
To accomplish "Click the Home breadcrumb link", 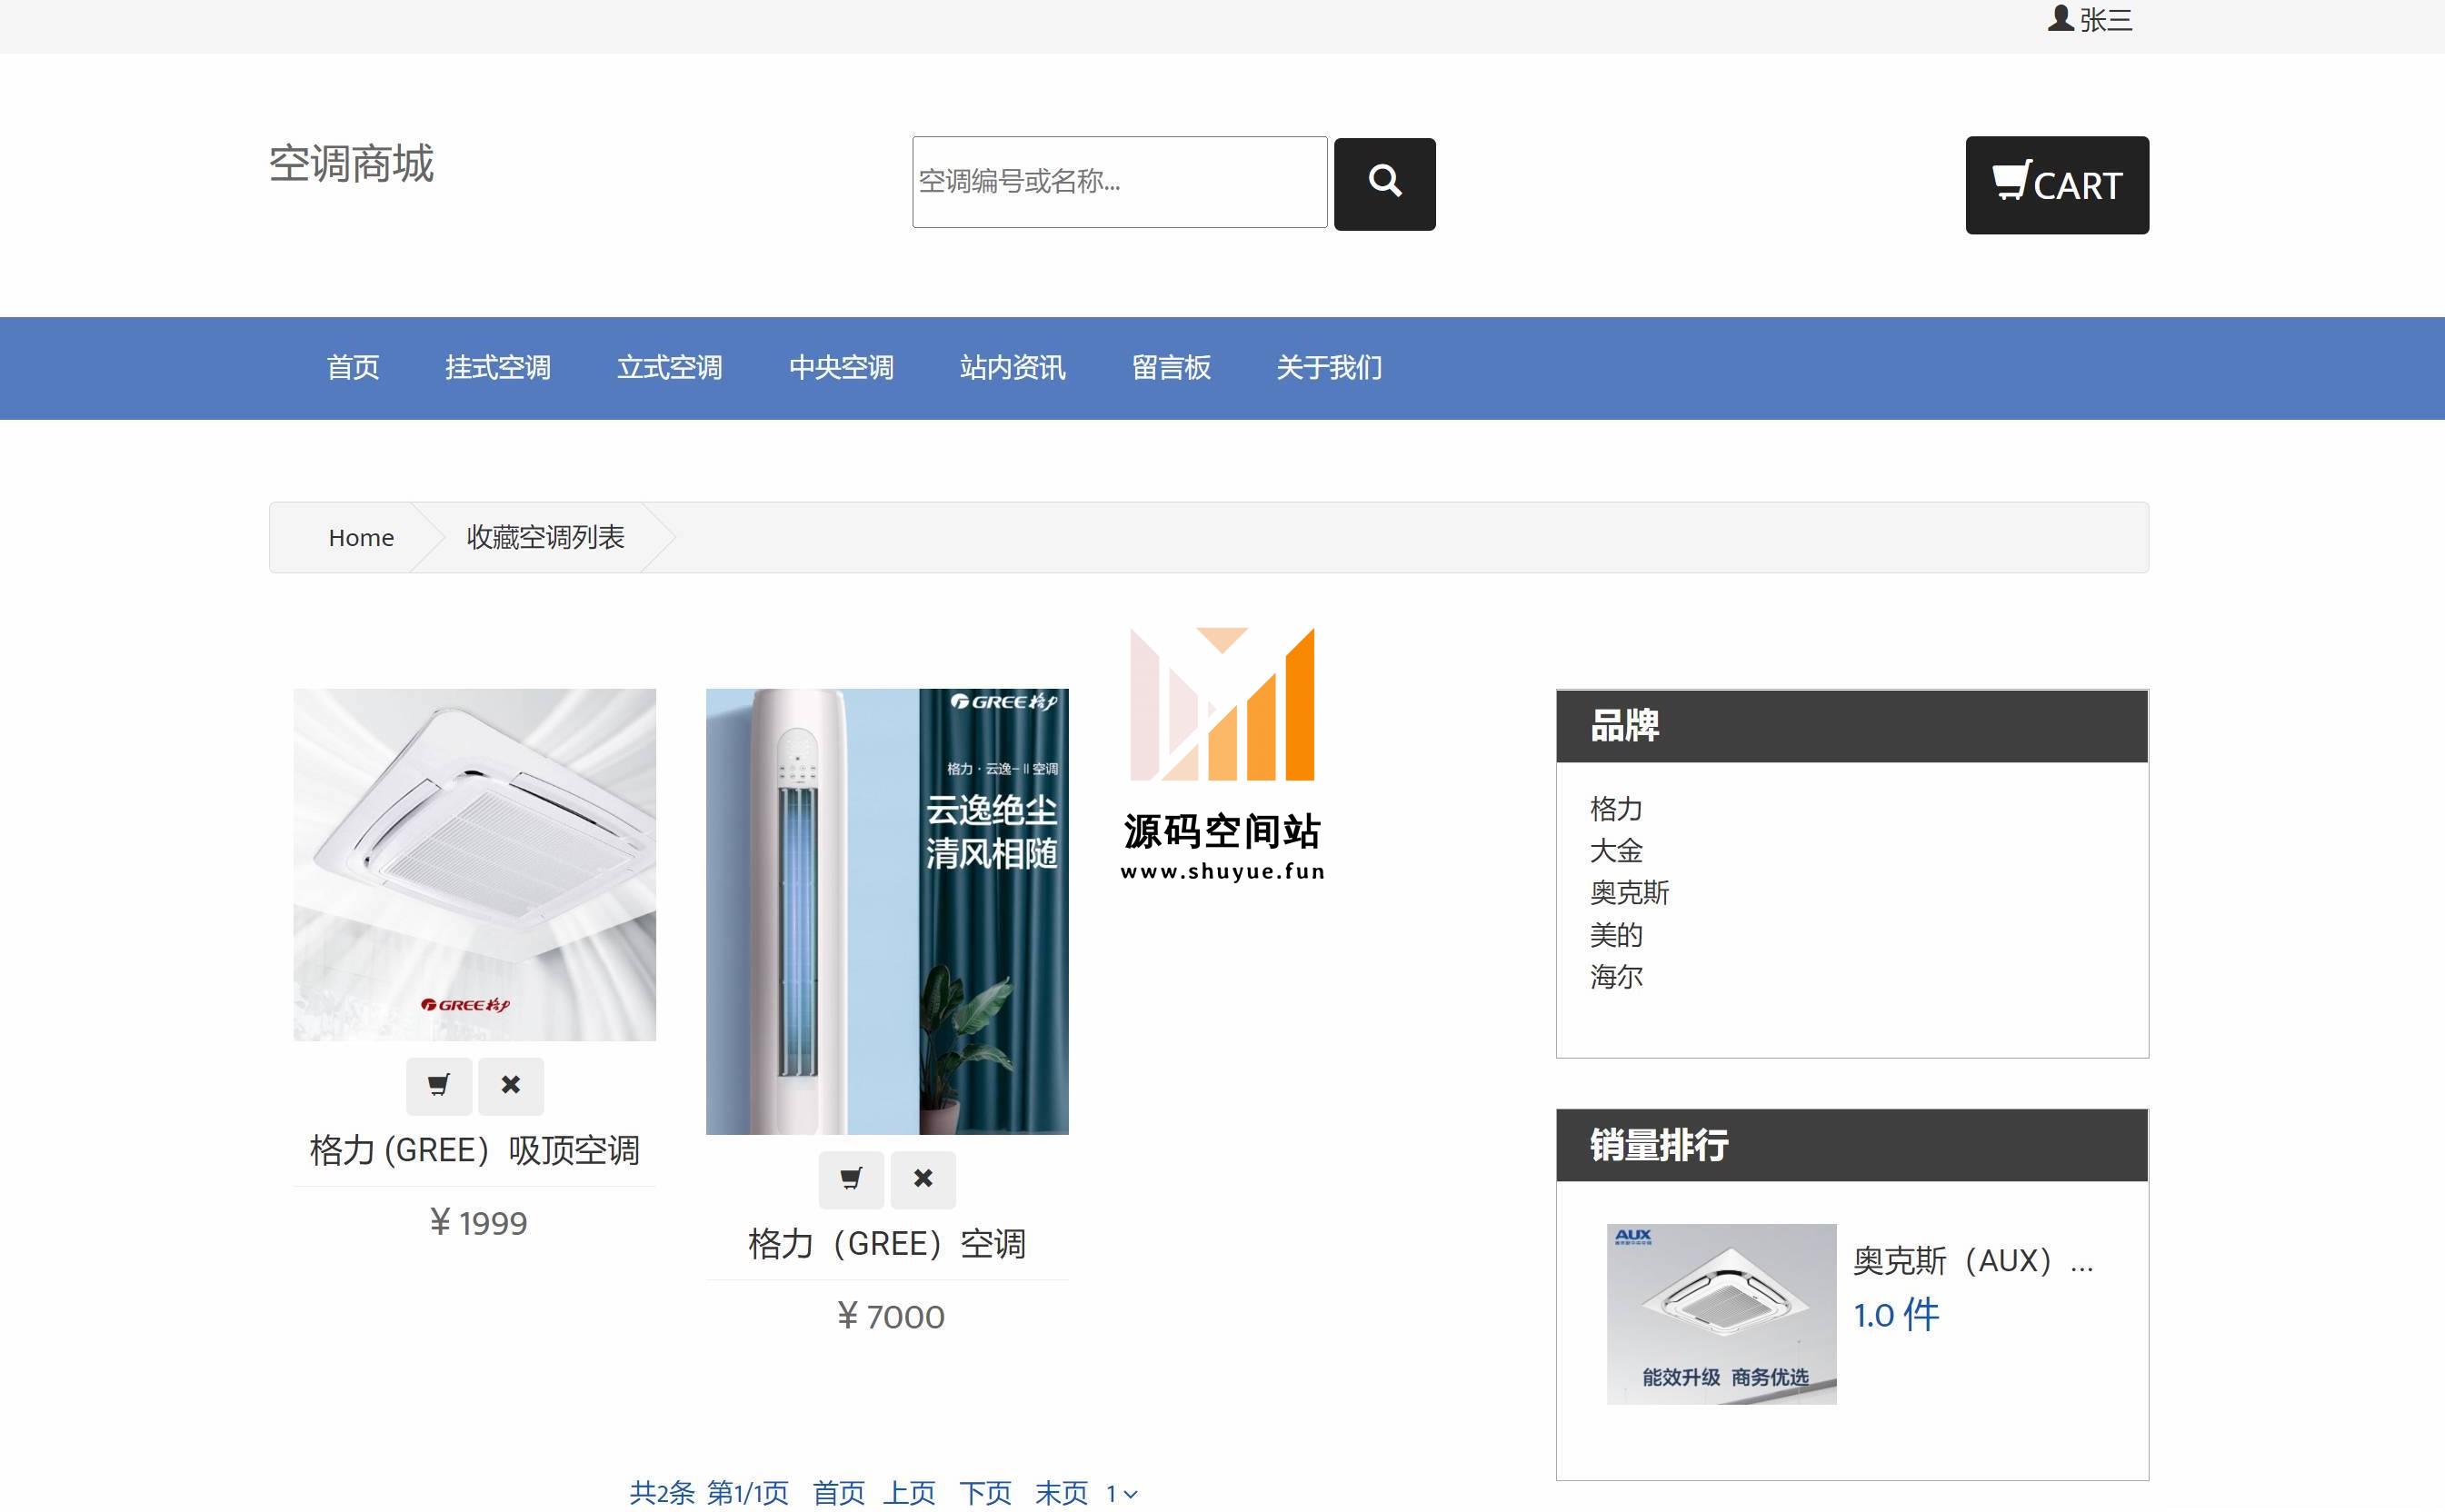I will point(361,538).
